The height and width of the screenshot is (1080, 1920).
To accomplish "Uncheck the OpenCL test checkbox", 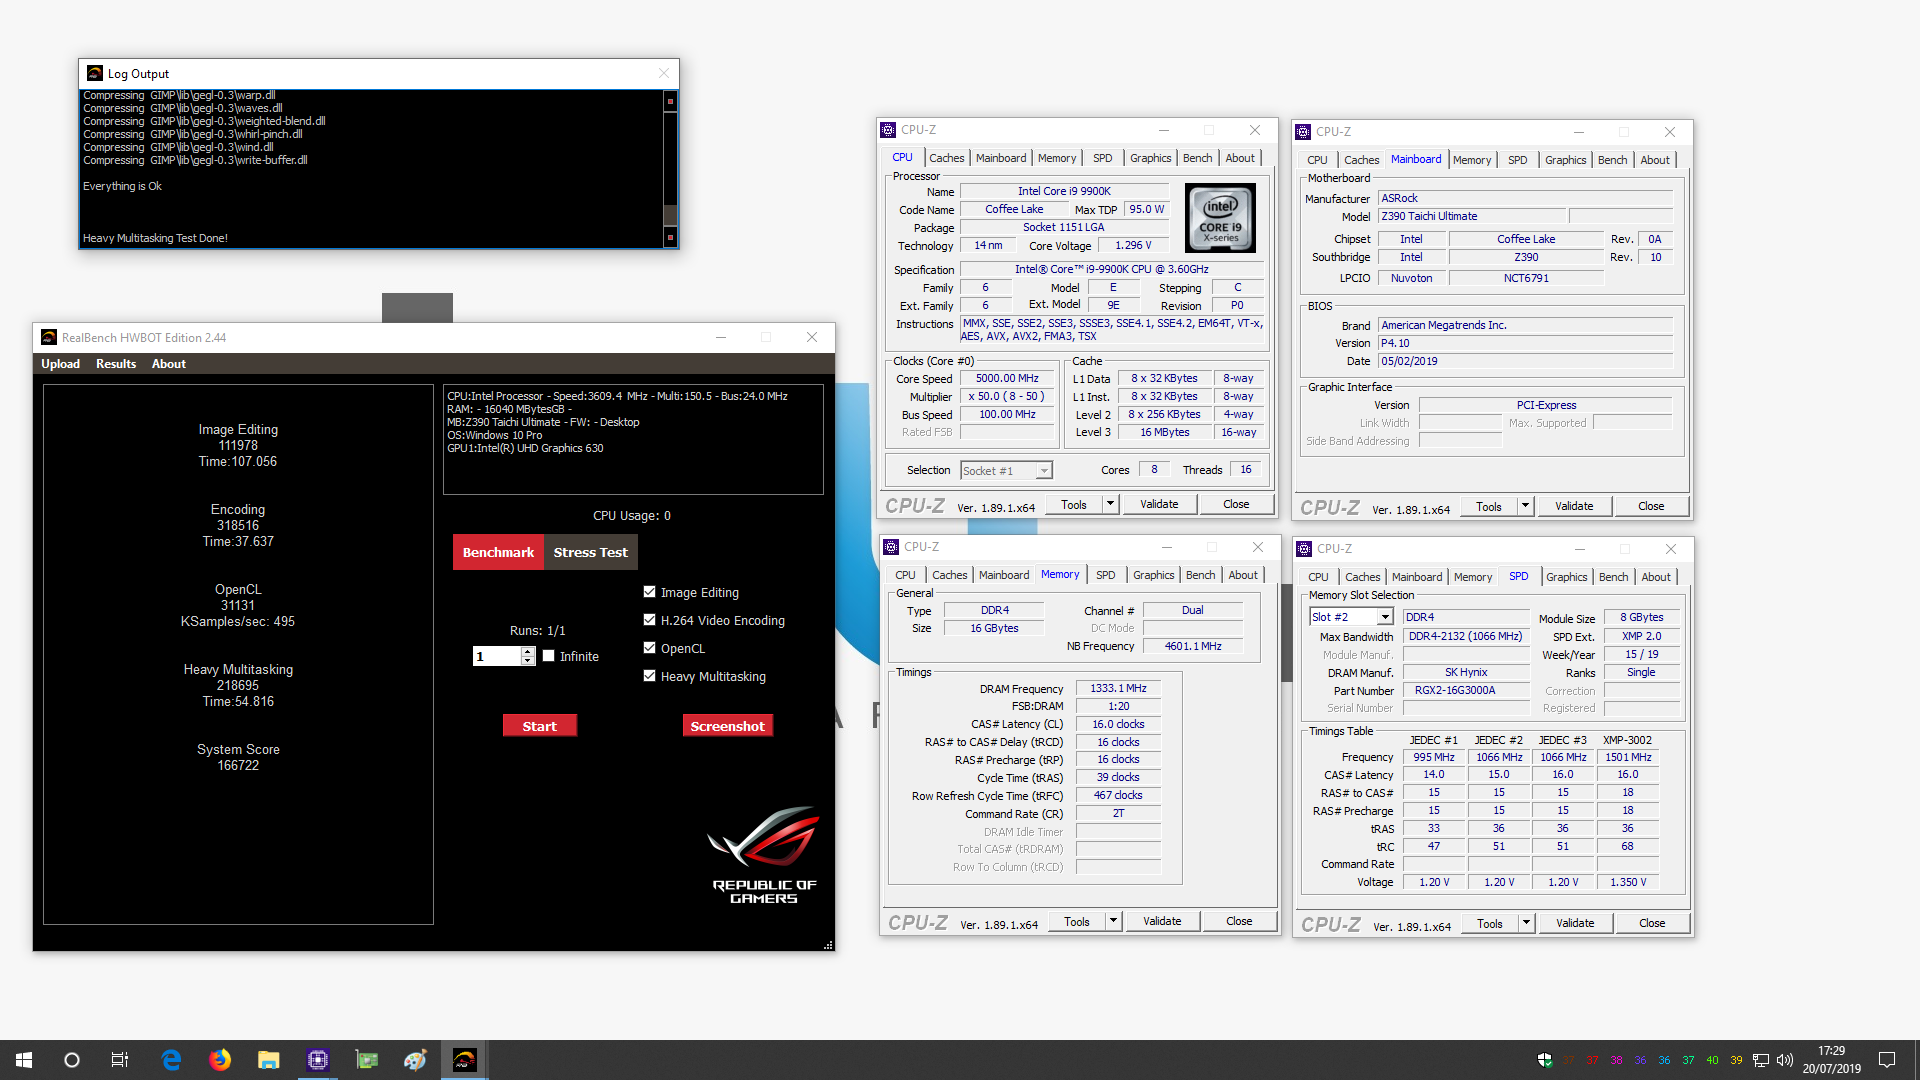I will (650, 648).
